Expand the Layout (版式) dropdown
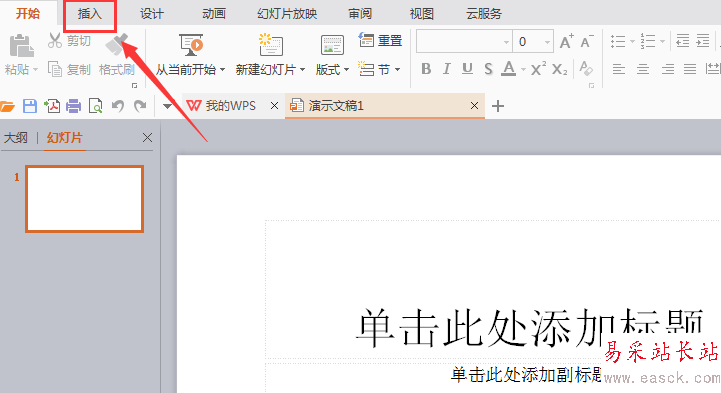Screen dimensions: 721x393 (x=346, y=70)
